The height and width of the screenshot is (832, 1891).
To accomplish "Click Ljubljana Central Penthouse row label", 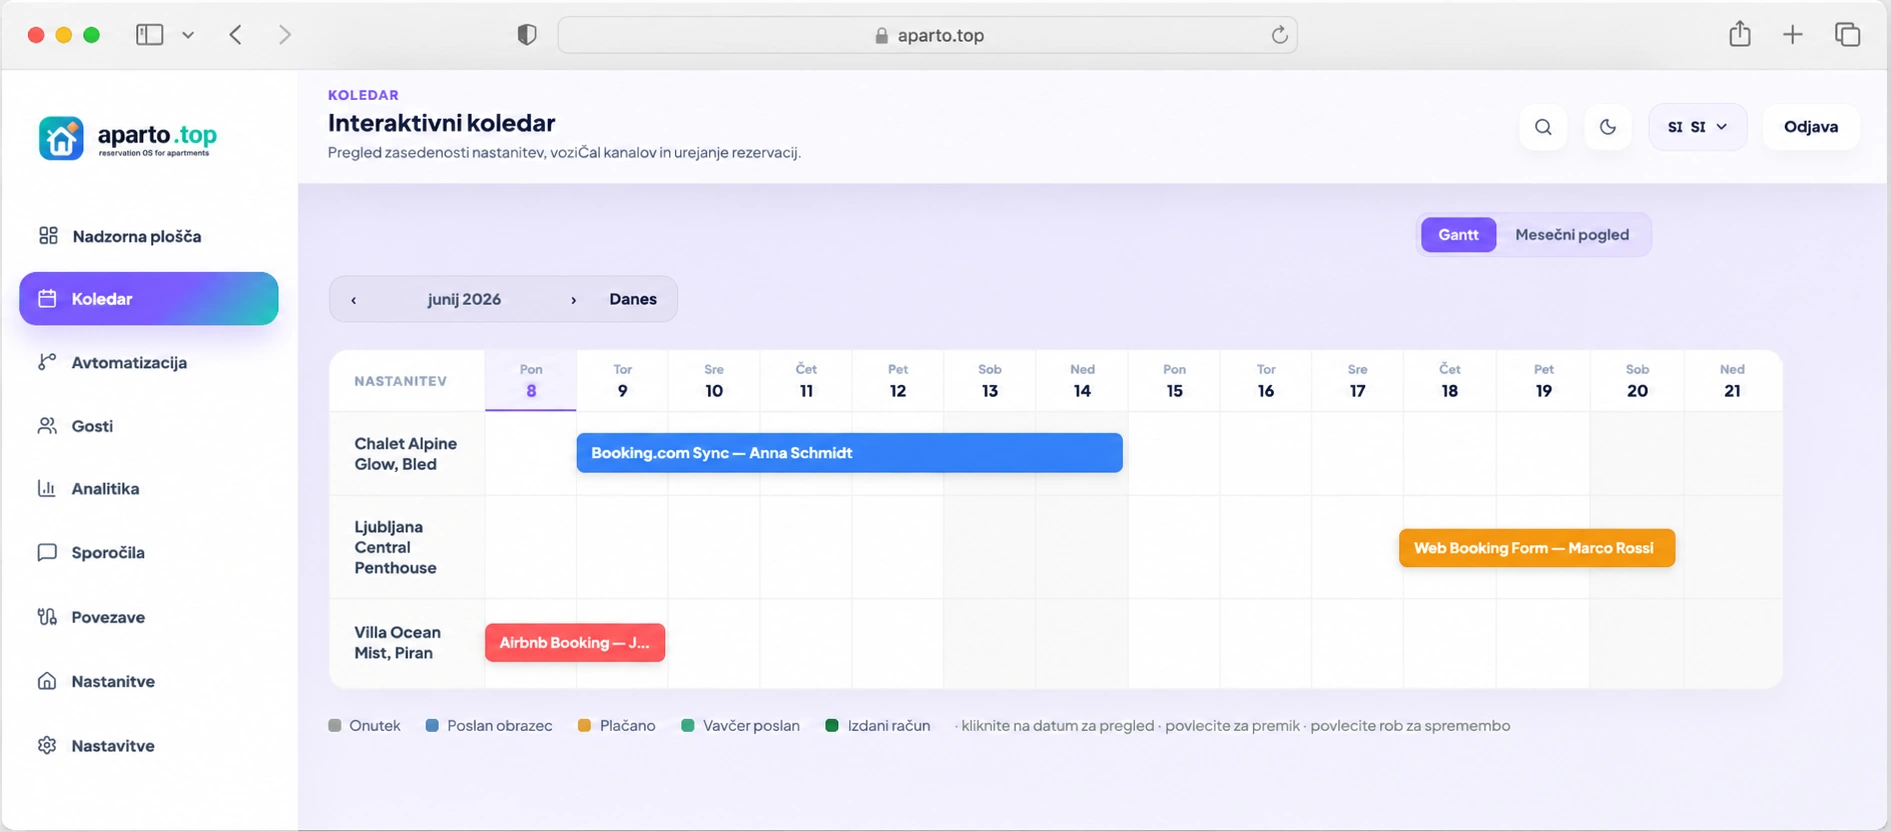I will click(396, 547).
